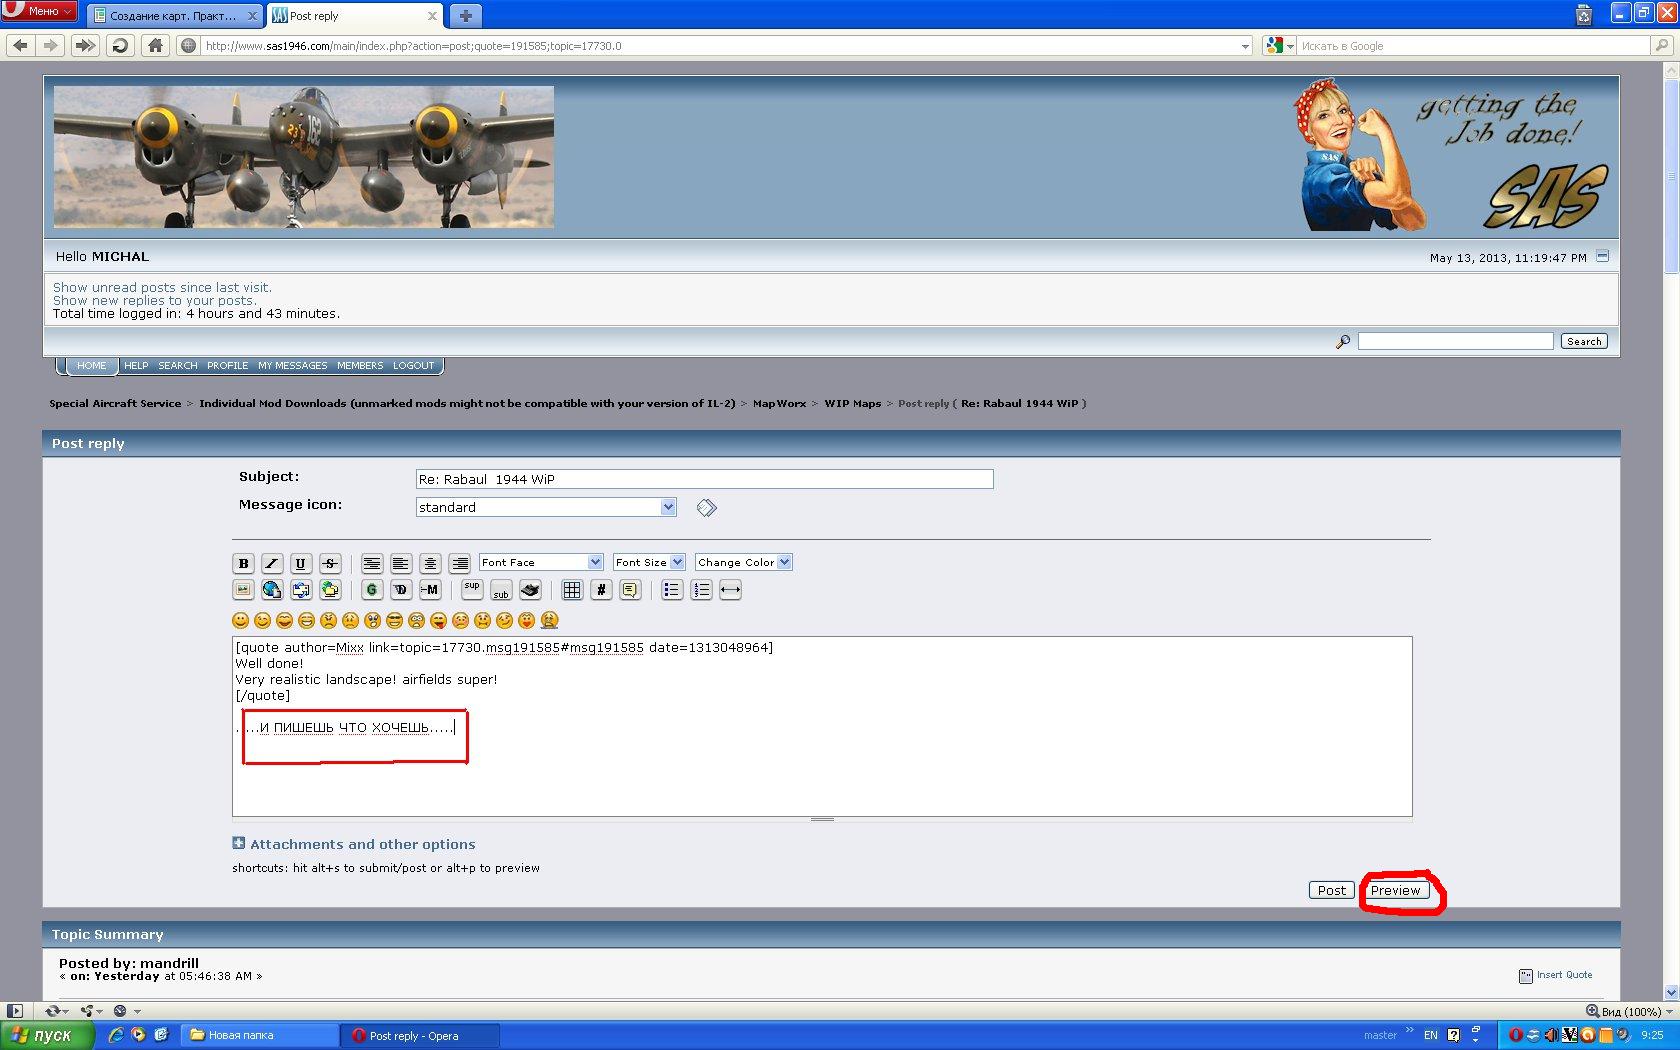Click the preformatted text button
The width and height of the screenshot is (1680, 1050).
pos(372,563)
